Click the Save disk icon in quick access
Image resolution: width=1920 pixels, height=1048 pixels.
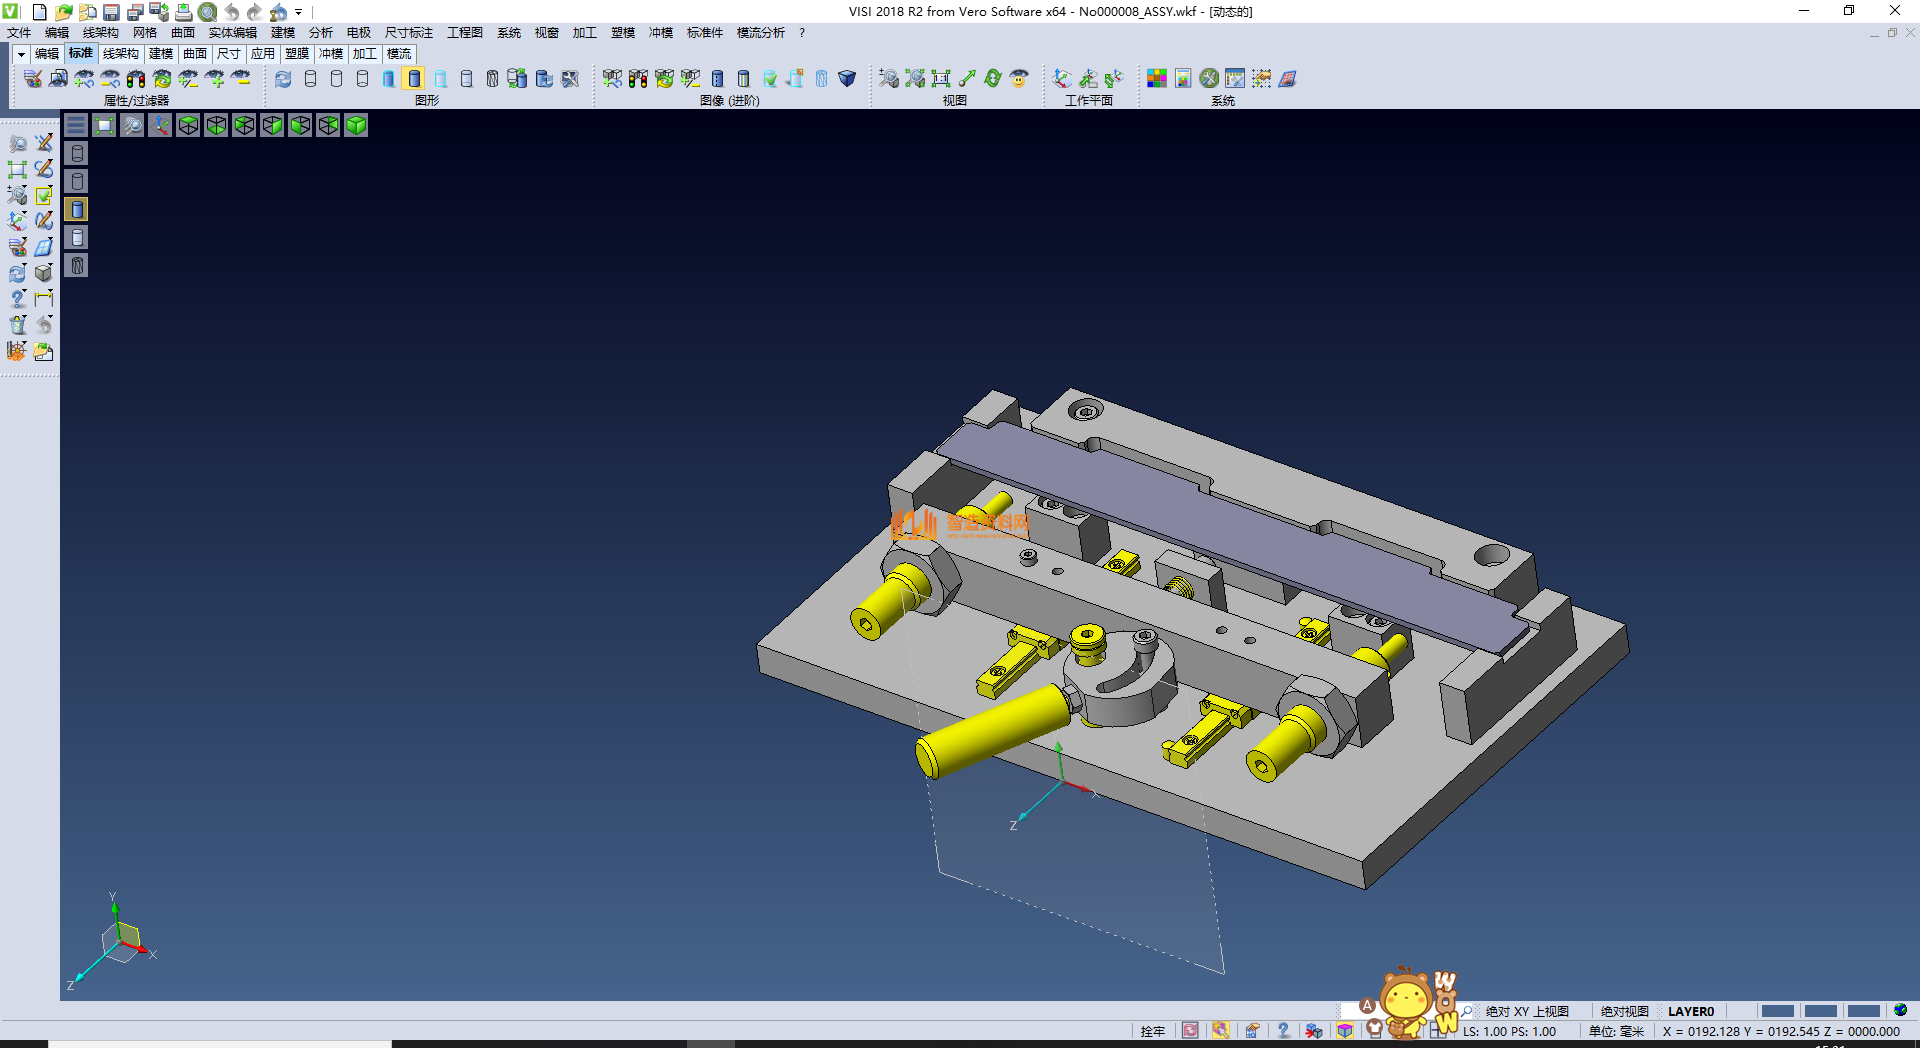point(111,12)
